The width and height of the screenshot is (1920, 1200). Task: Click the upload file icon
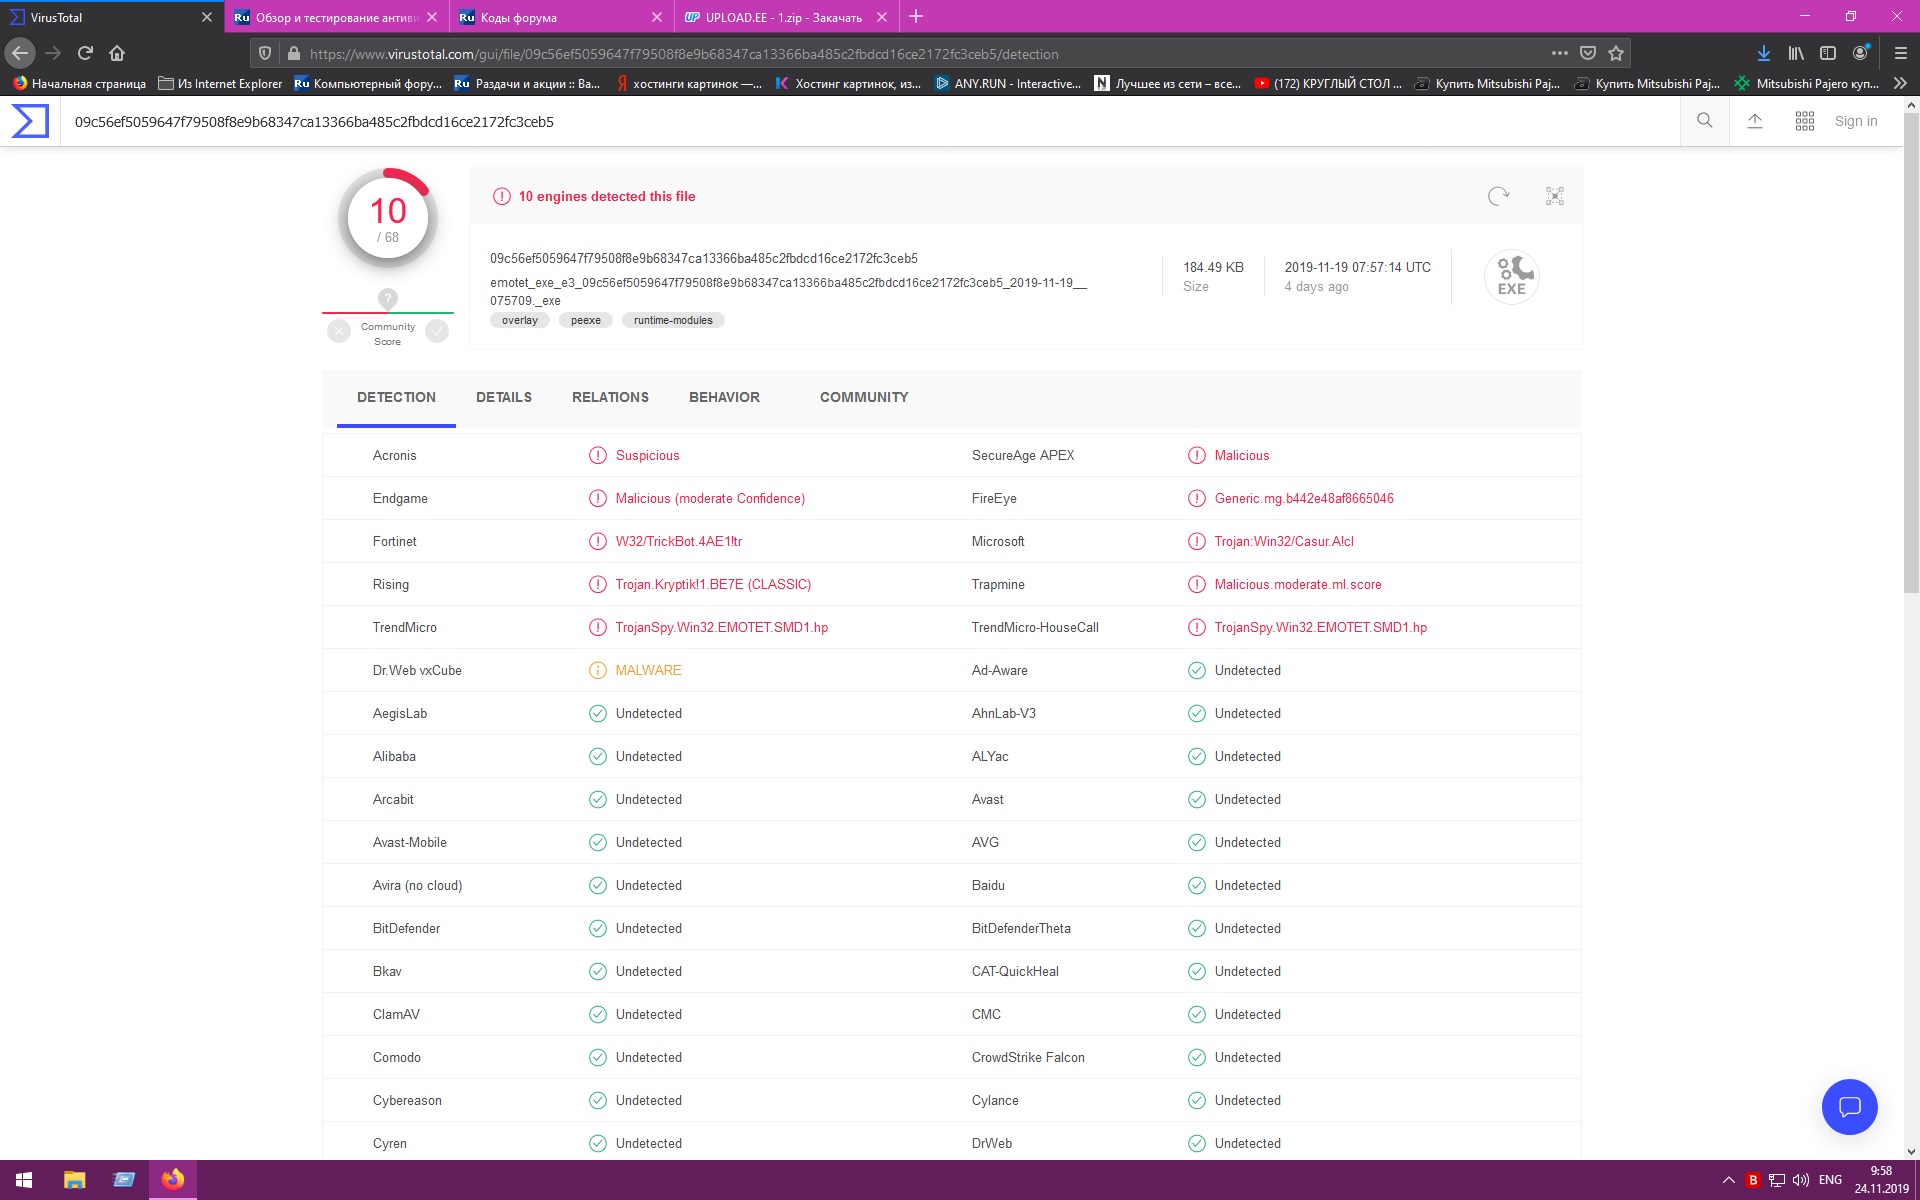coord(1755,121)
